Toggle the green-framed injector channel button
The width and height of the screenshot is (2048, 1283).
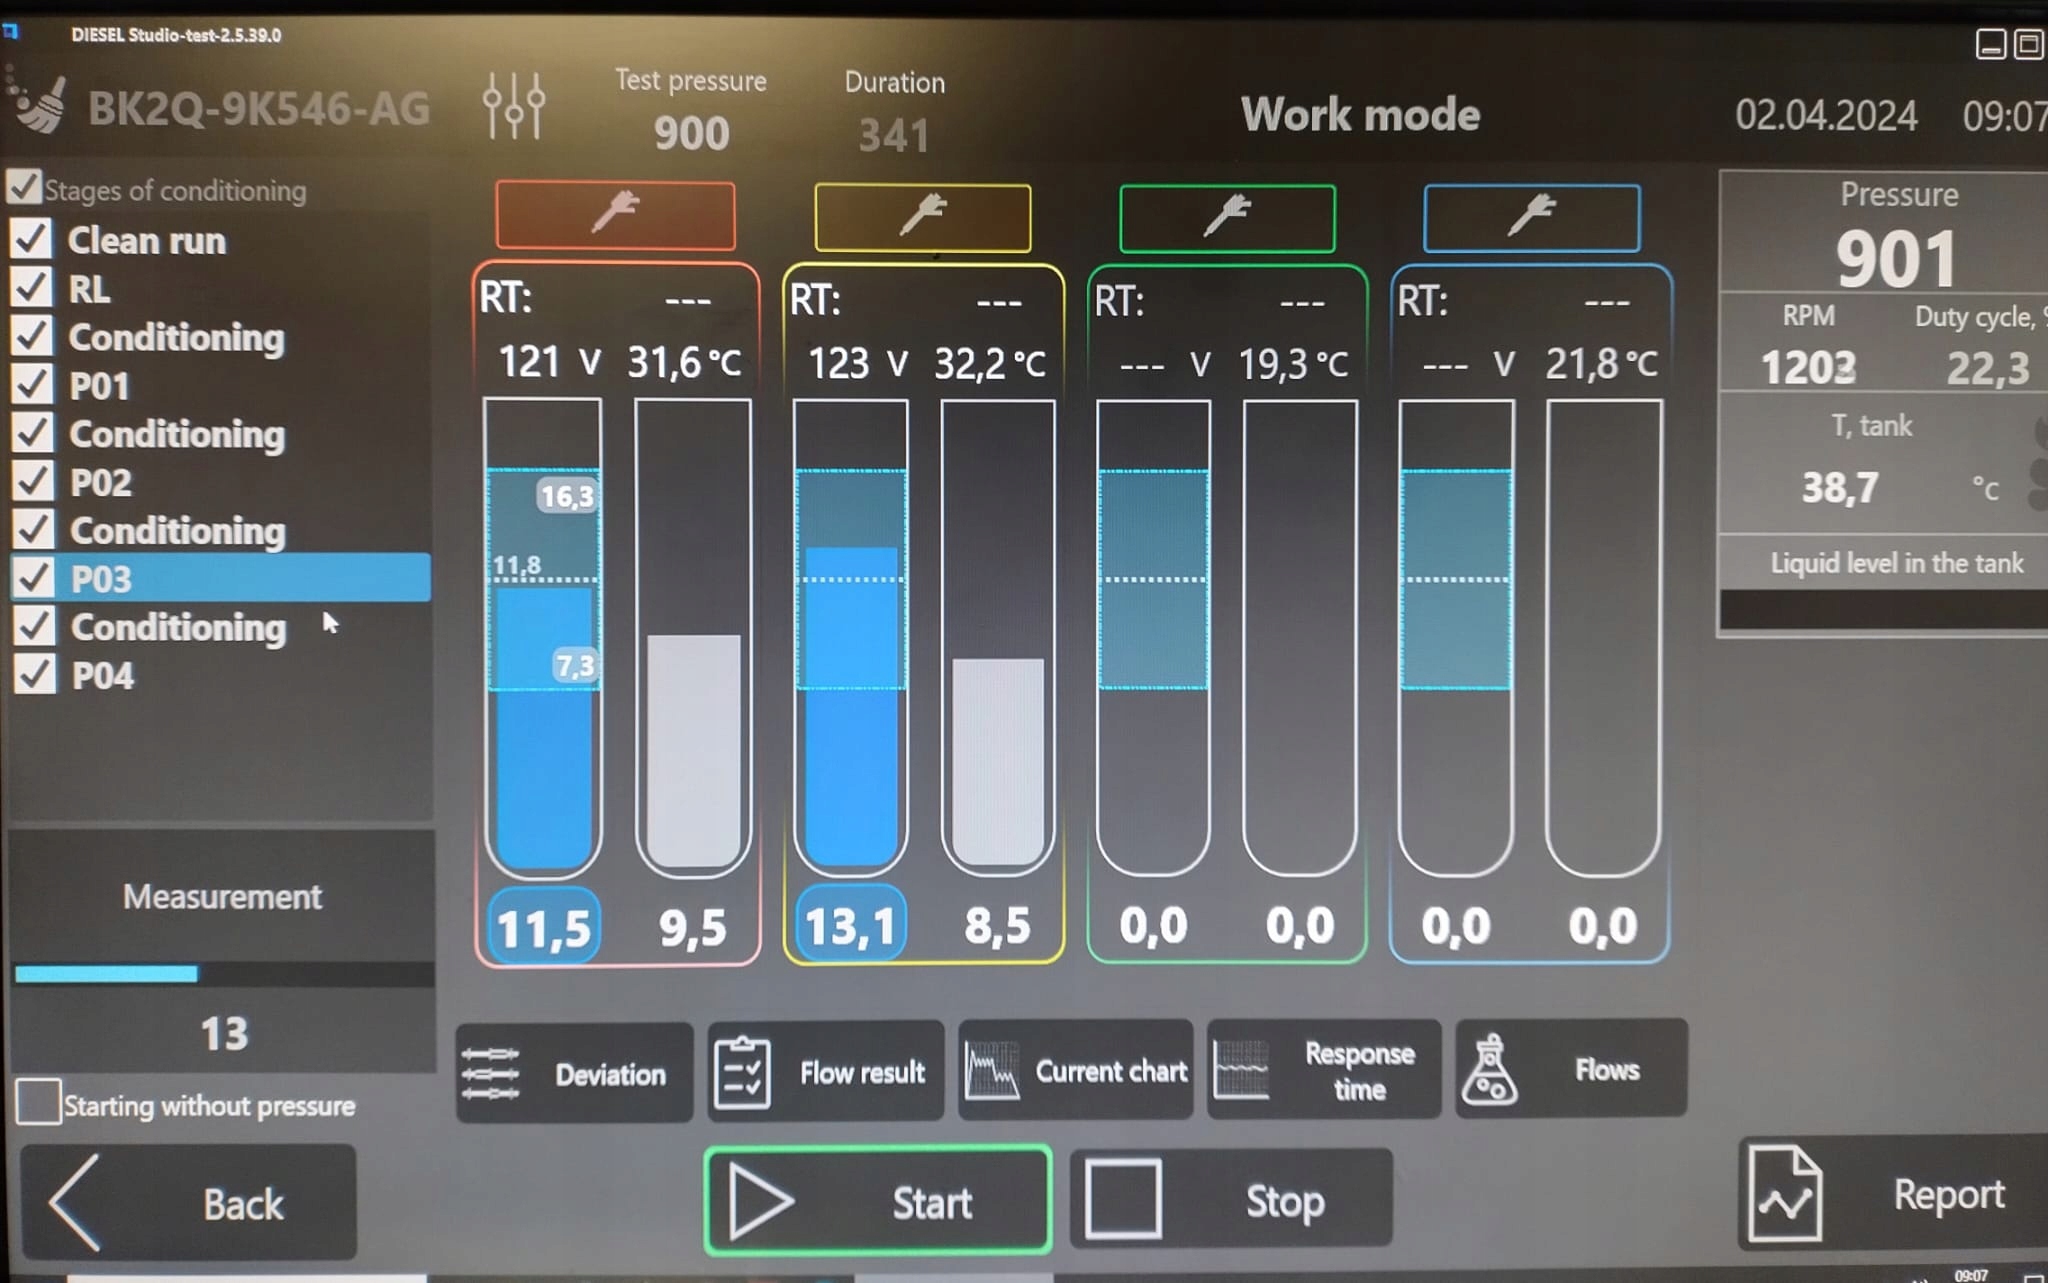(1227, 218)
